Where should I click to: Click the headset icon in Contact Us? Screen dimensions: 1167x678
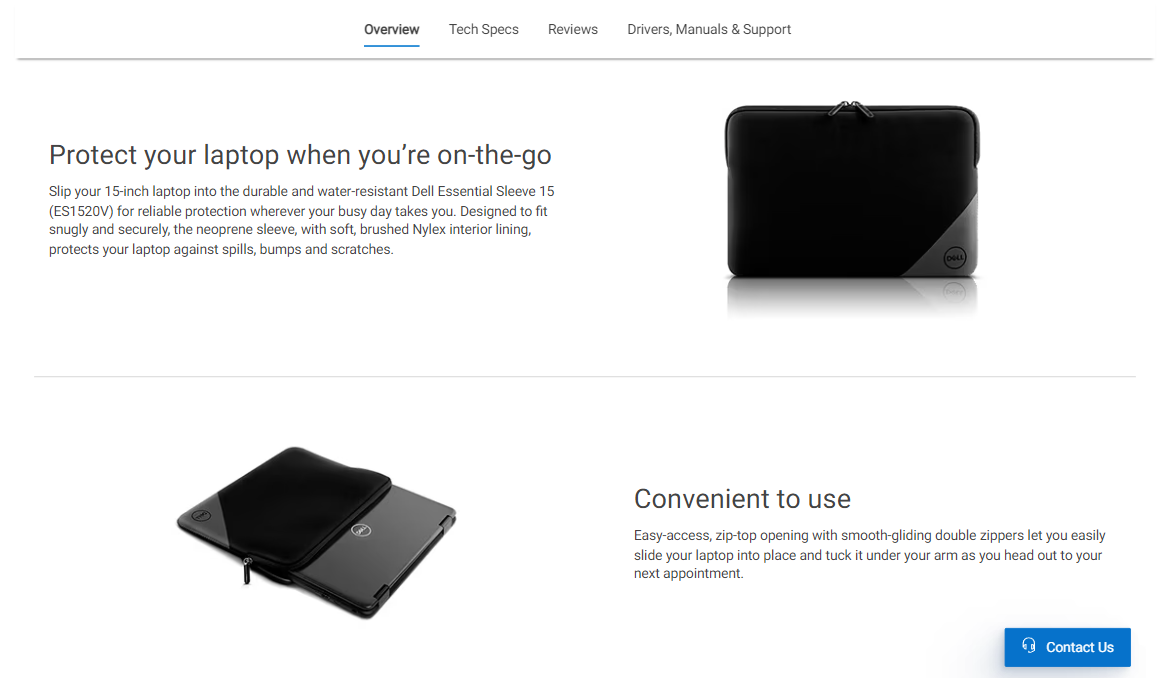point(1029,645)
